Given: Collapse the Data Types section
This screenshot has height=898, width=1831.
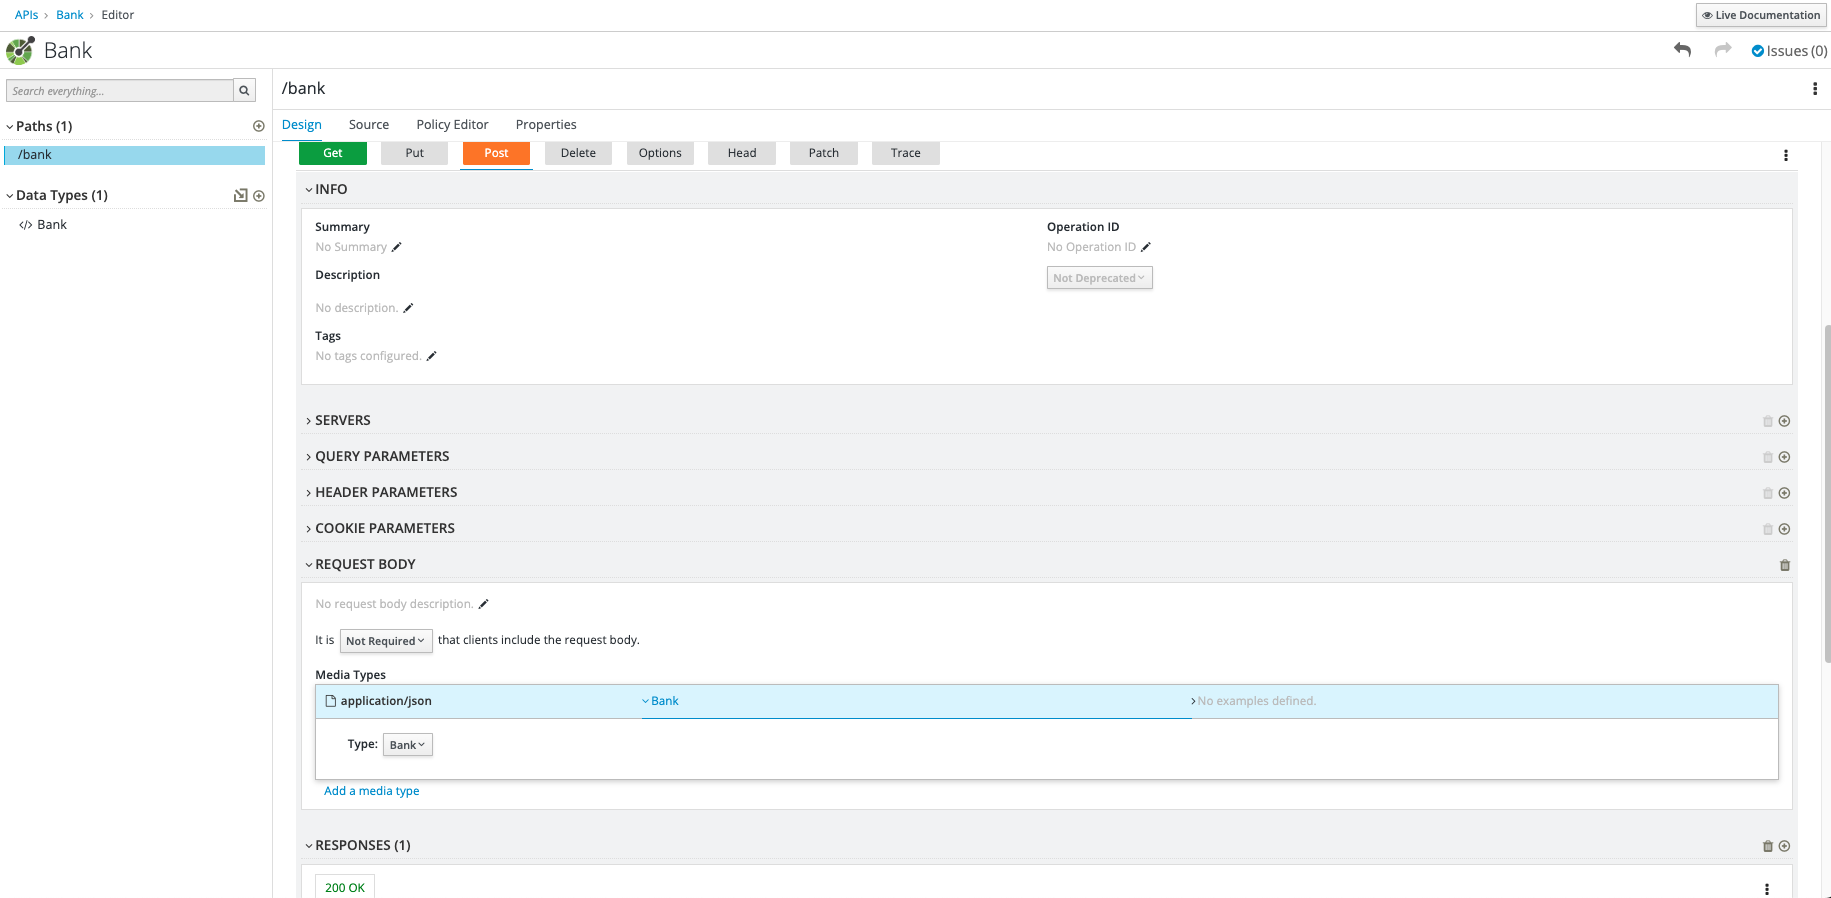Looking at the screenshot, I should (x=10, y=196).
